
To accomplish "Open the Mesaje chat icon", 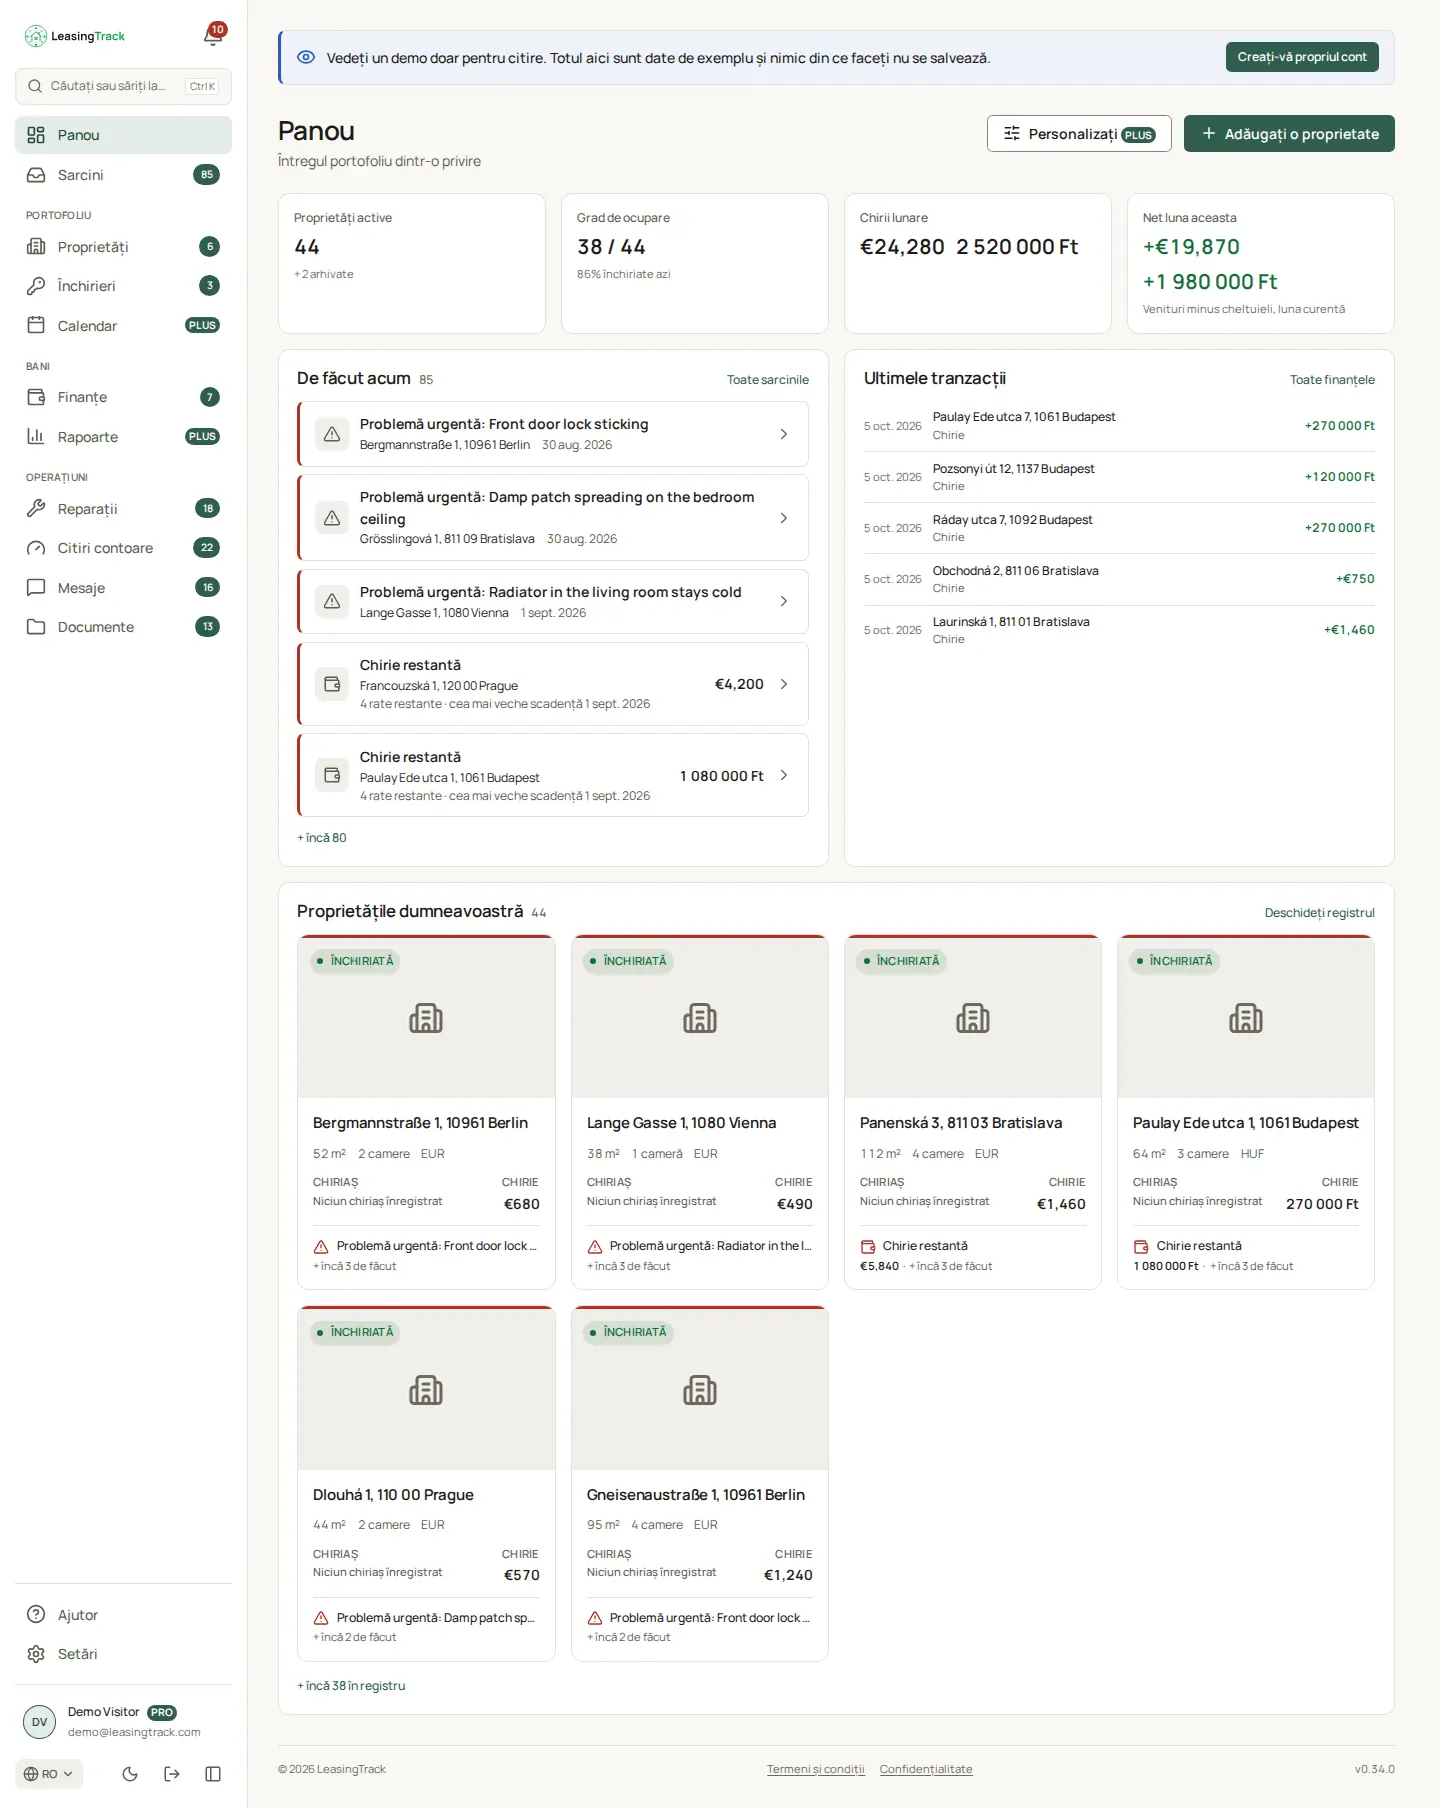I will (x=36, y=588).
